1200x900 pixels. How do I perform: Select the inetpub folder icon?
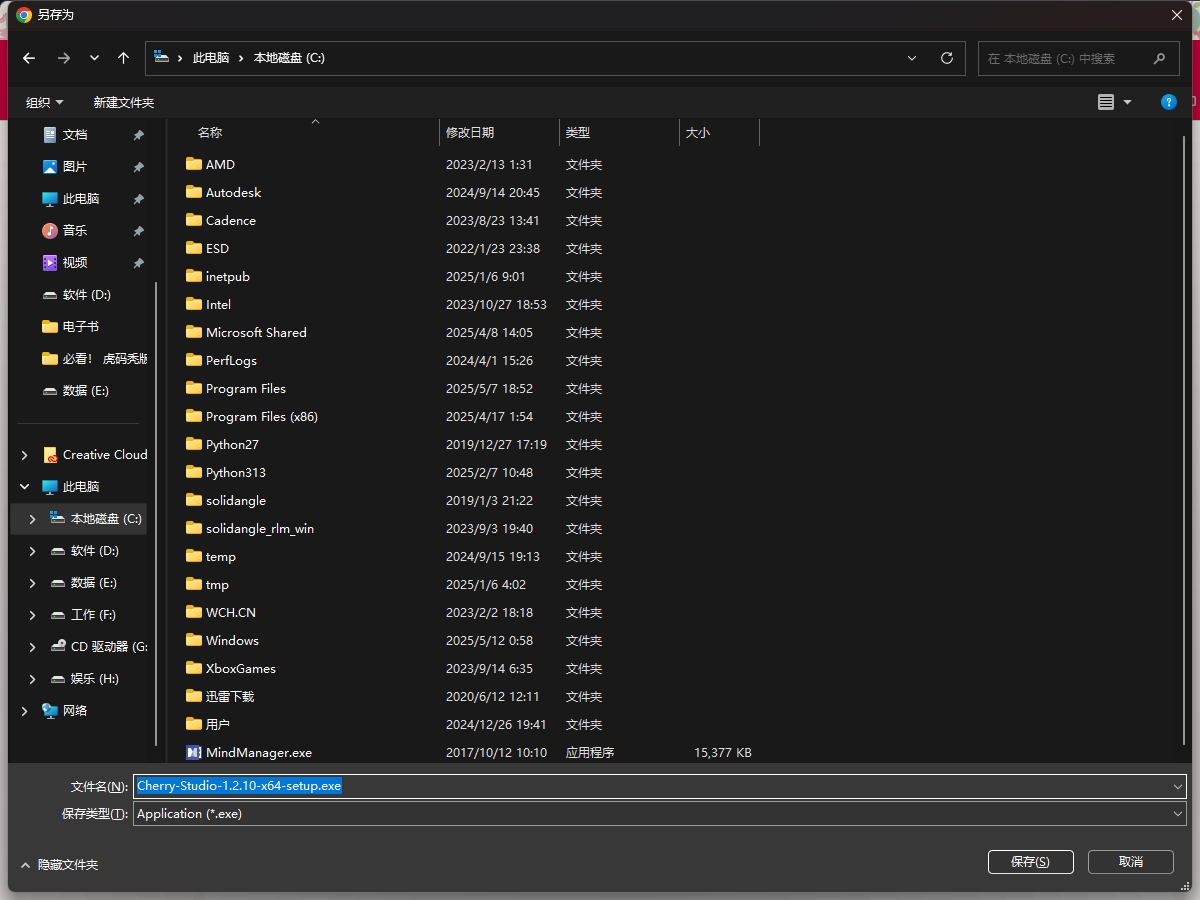194,276
